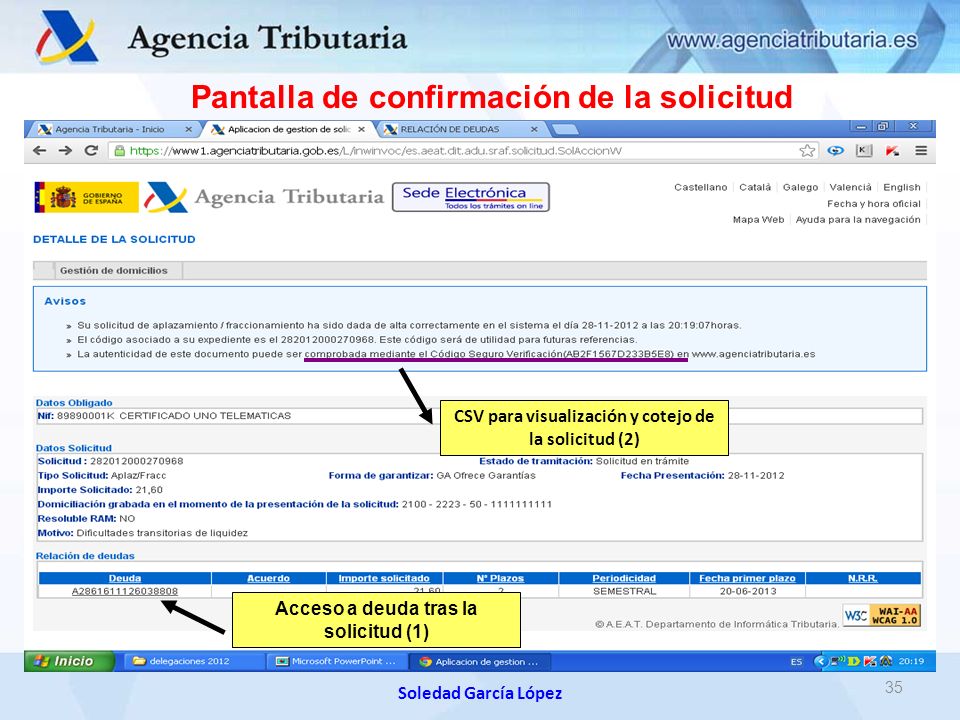Screen dimensions: 960x720
Task: Sort by Periodicidad column header
Action: click(624, 578)
